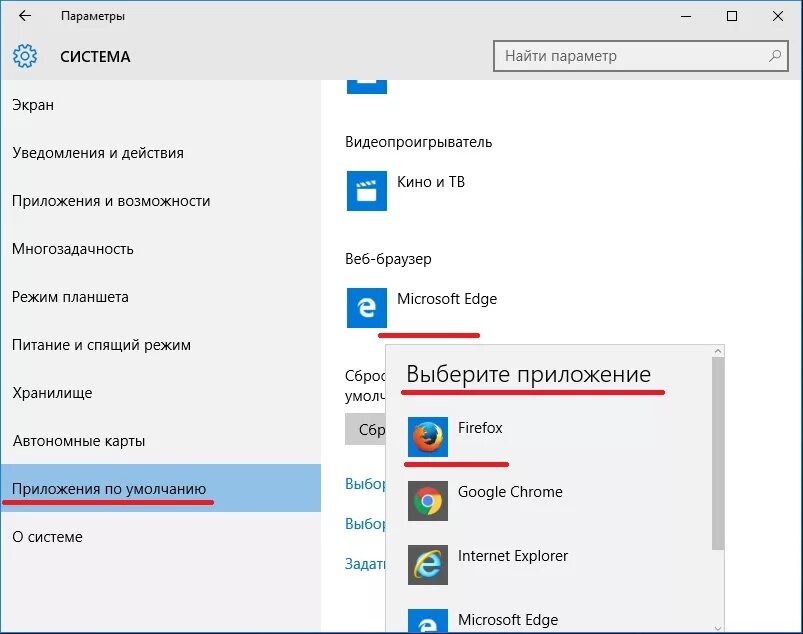Minimize the Параметры window
Screen dimensions: 803x634
click(x=686, y=16)
